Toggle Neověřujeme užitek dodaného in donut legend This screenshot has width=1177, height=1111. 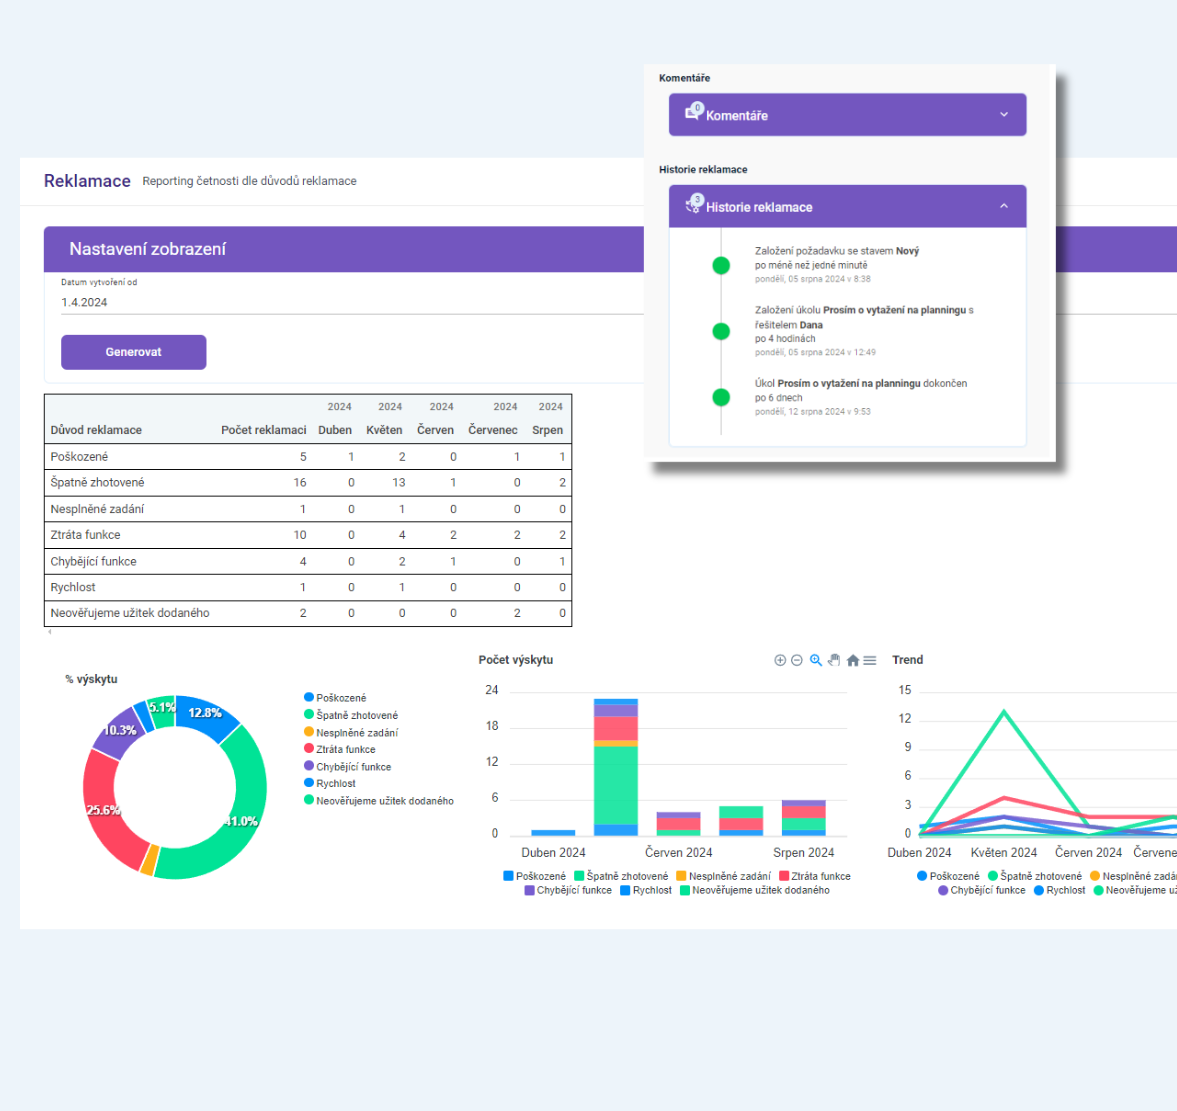(x=378, y=801)
